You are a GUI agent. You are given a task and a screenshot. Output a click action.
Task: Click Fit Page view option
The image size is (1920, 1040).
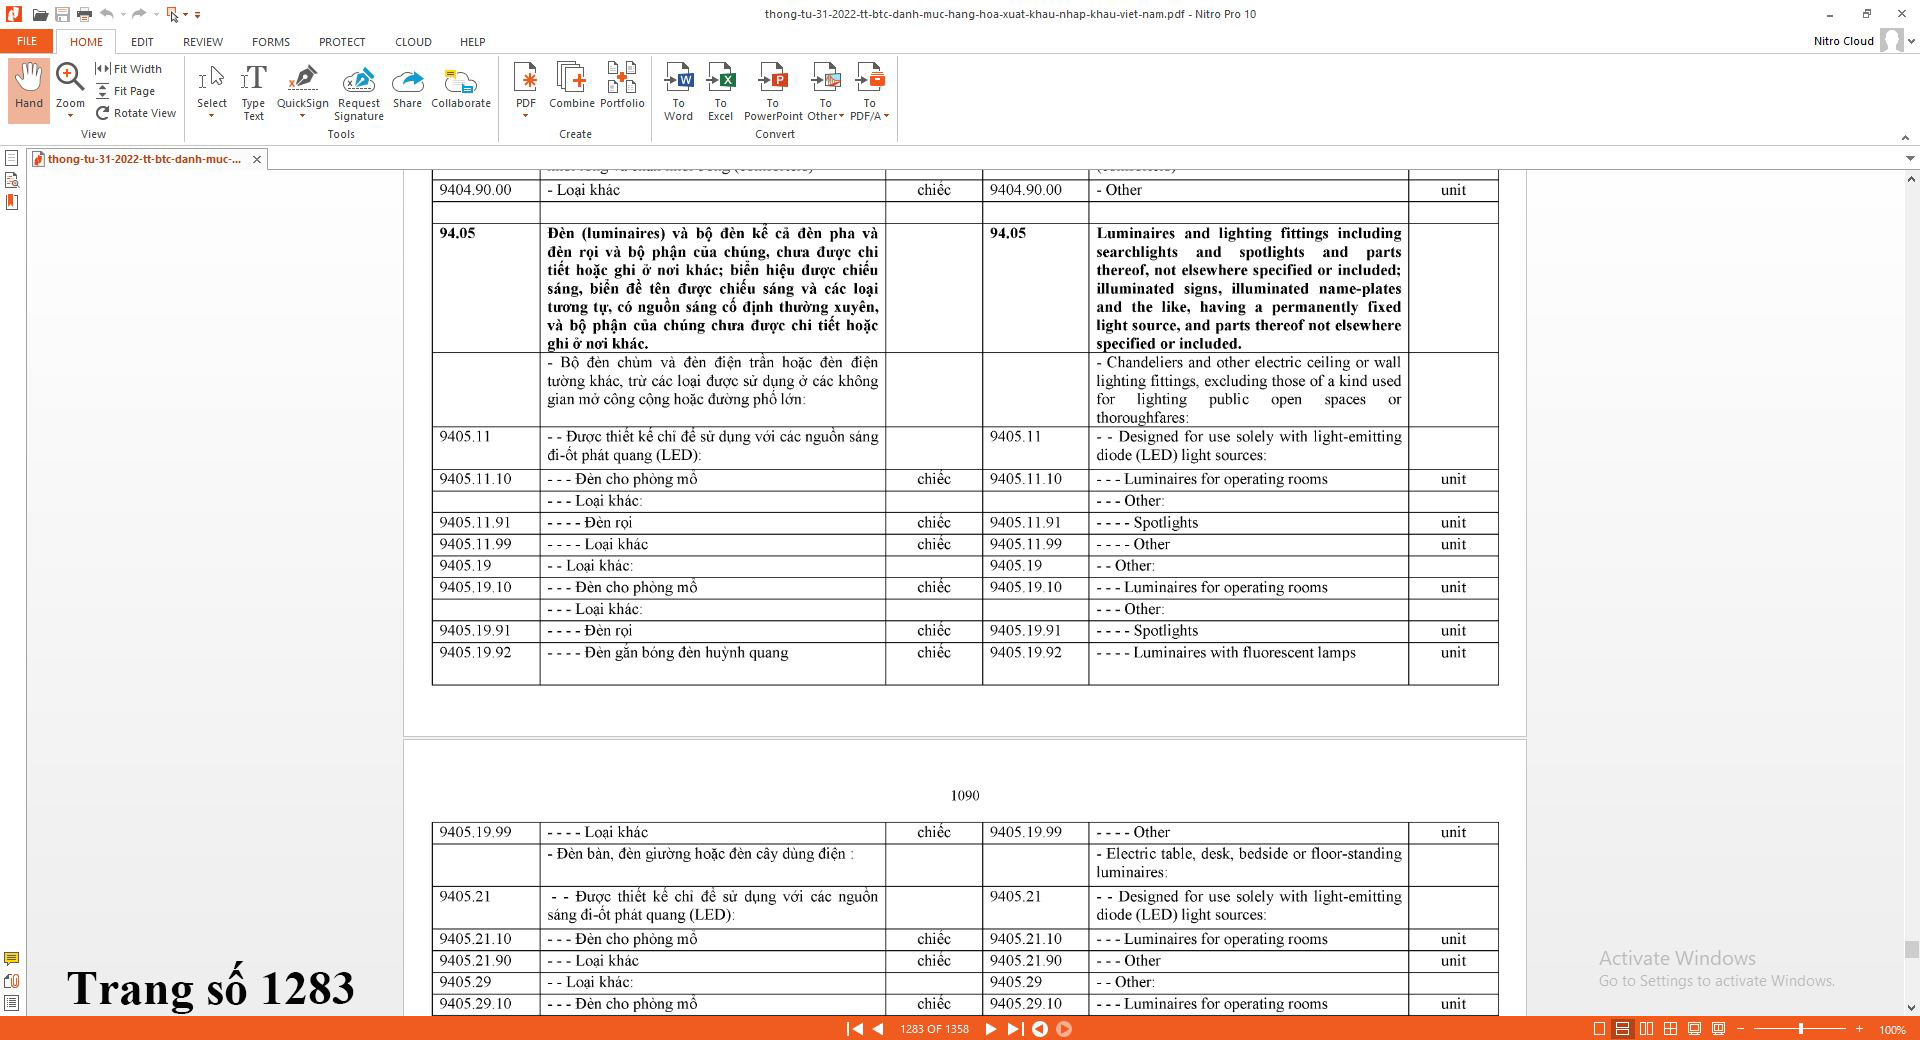coord(126,91)
